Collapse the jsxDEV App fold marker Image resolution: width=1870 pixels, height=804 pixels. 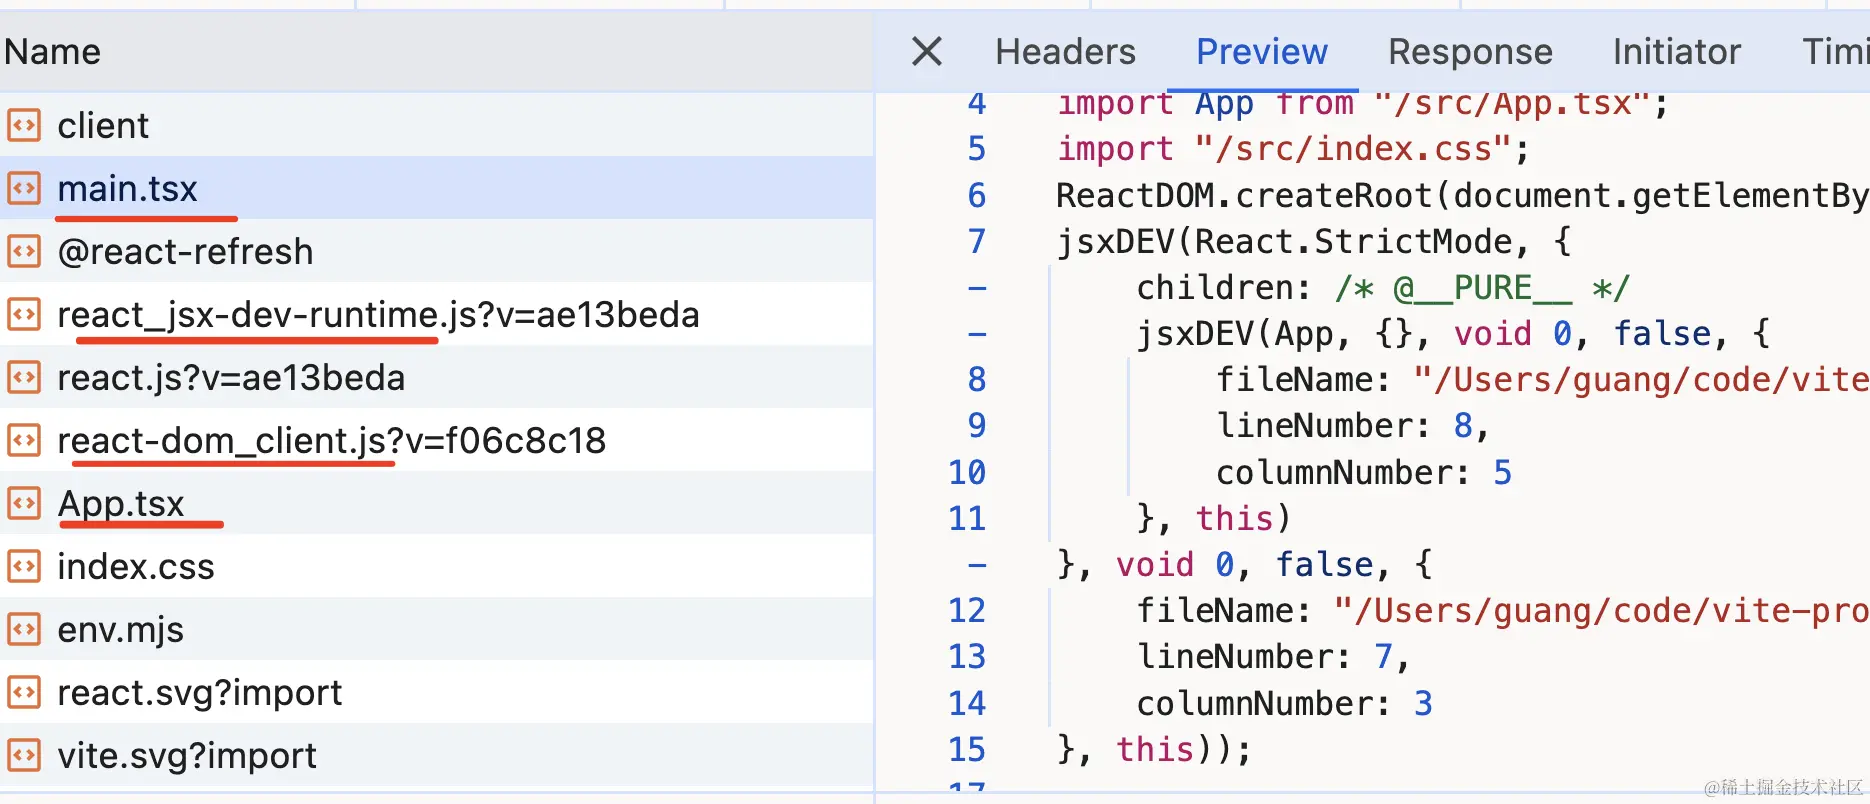click(977, 334)
